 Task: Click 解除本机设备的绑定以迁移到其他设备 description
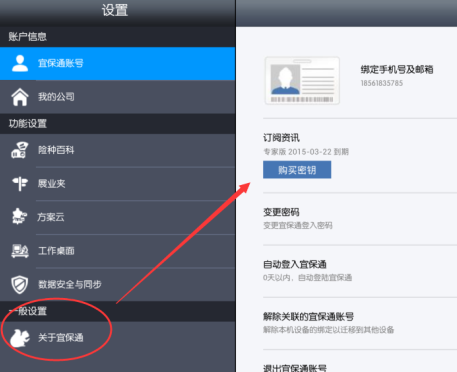pyautogui.click(x=329, y=330)
